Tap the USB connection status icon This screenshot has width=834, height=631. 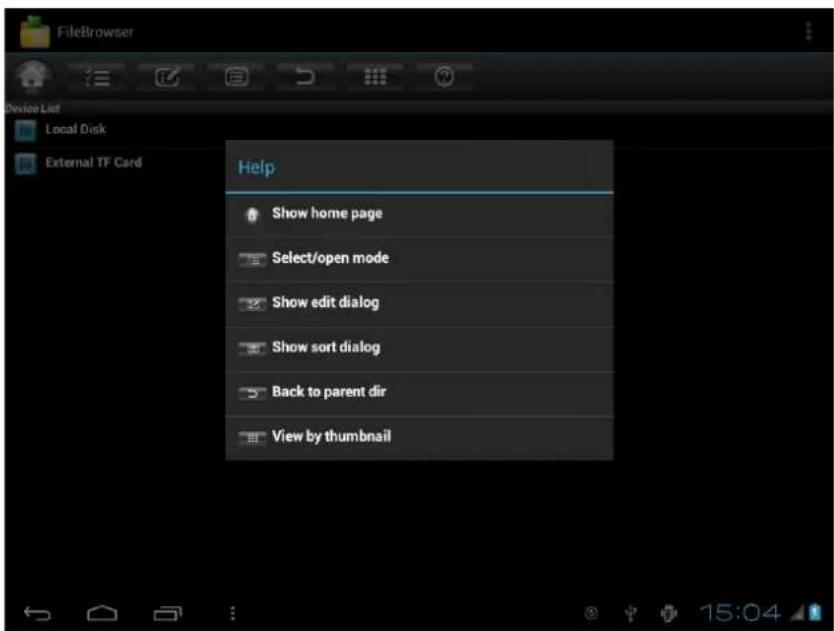pyautogui.click(x=631, y=613)
